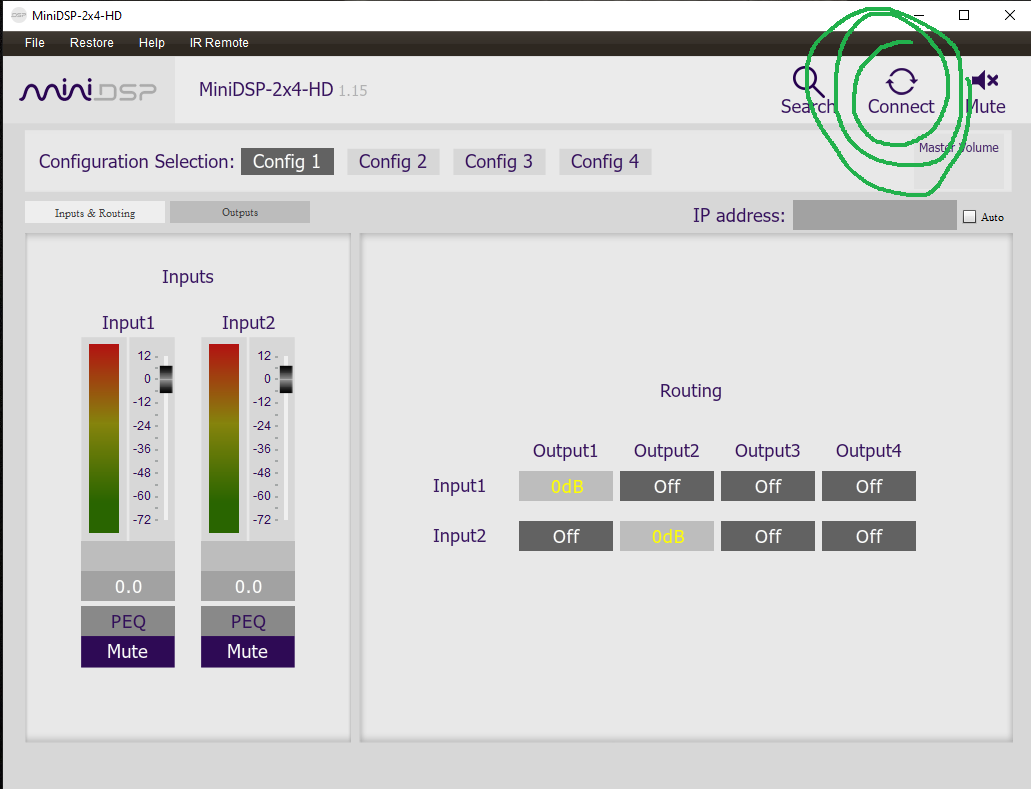
Task: Select Config 4 preset
Action: [x=605, y=162]
